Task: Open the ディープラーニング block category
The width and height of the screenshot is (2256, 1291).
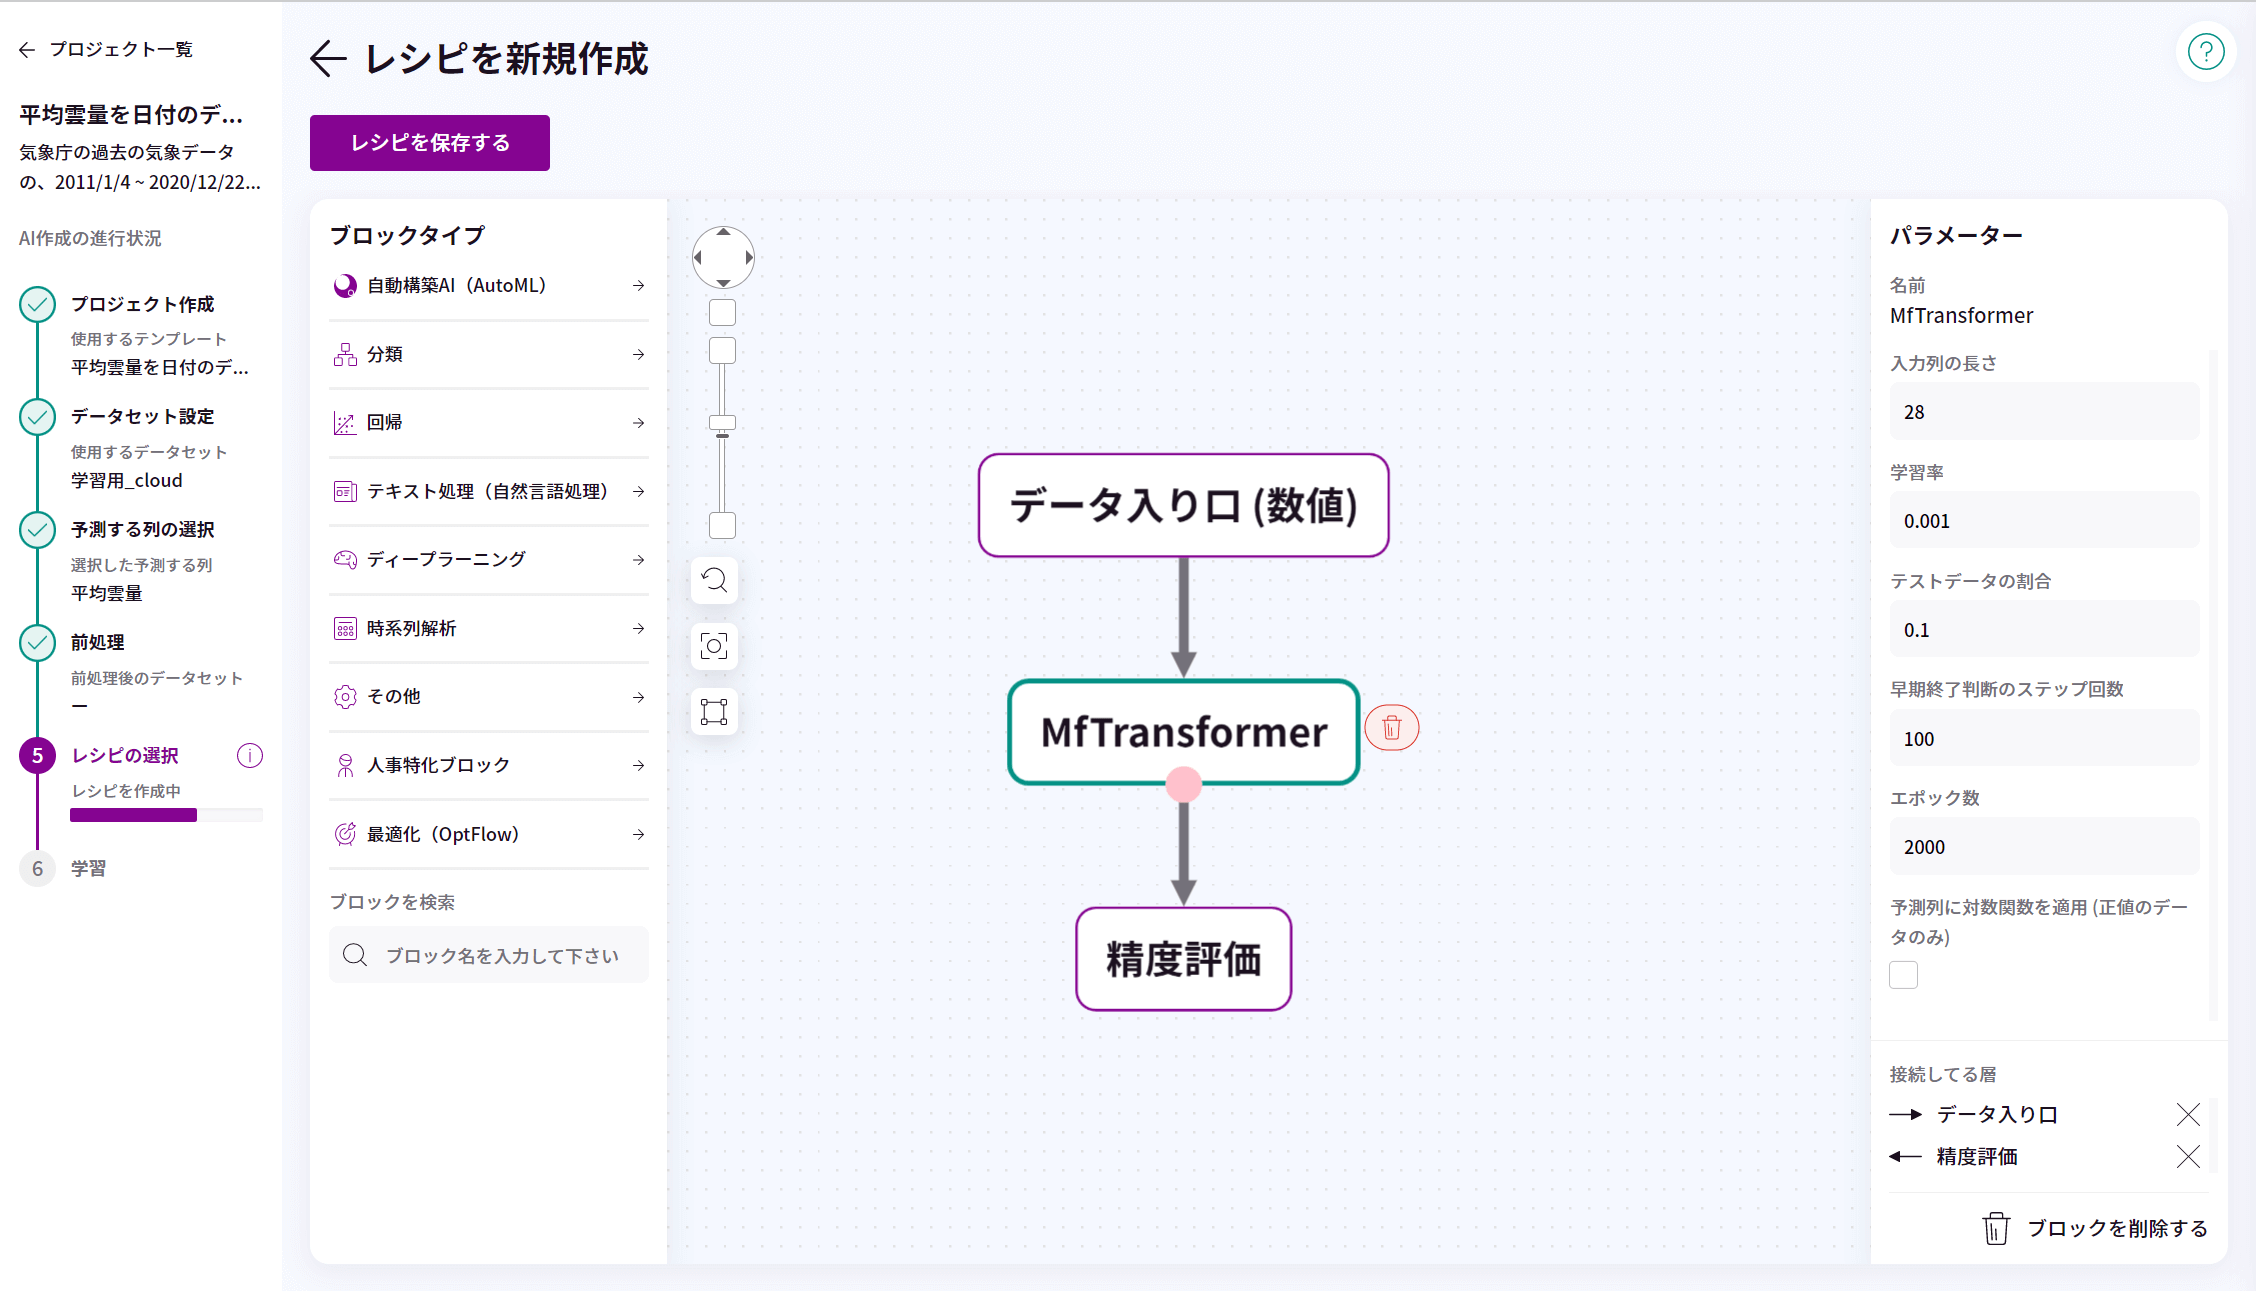Action: (489, 560)
